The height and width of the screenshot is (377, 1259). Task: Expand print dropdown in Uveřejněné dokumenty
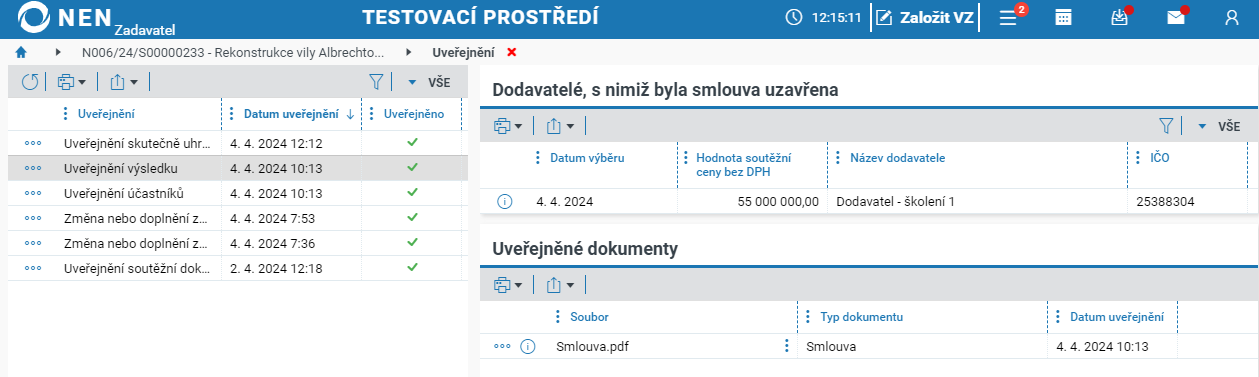pos(508,285)
